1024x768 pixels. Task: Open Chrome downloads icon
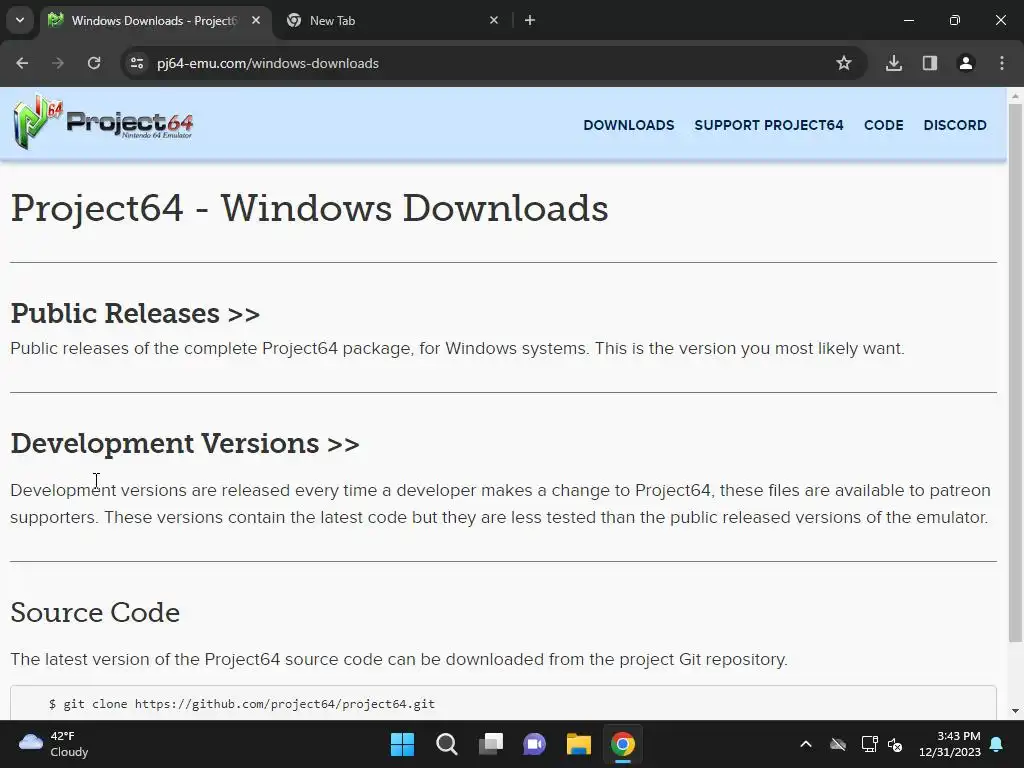pos(894,63)
